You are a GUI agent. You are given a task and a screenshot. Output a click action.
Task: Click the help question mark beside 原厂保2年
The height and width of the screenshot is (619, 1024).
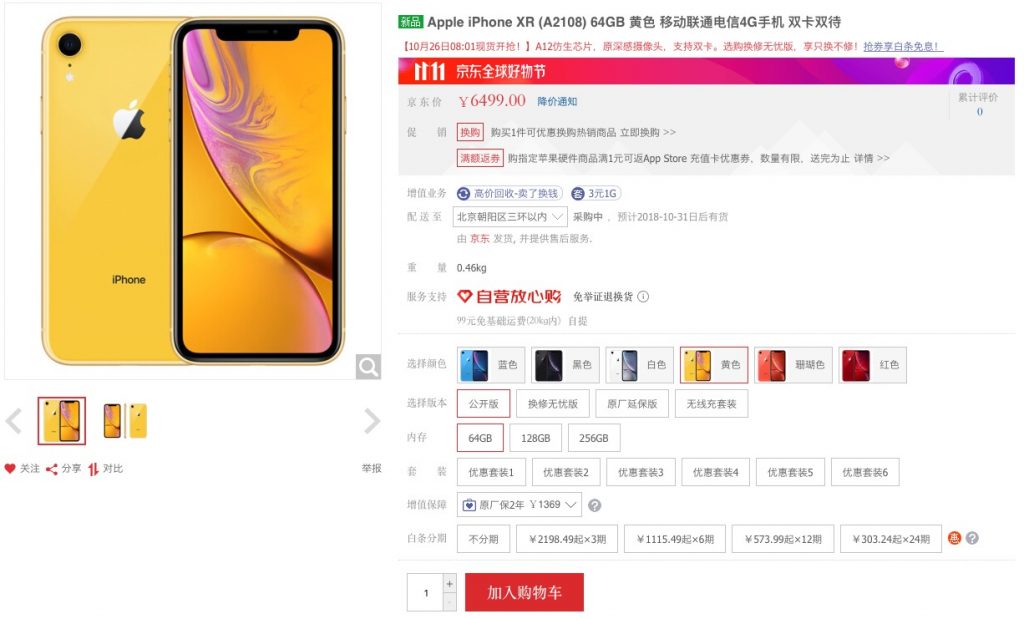click(594, 505)
